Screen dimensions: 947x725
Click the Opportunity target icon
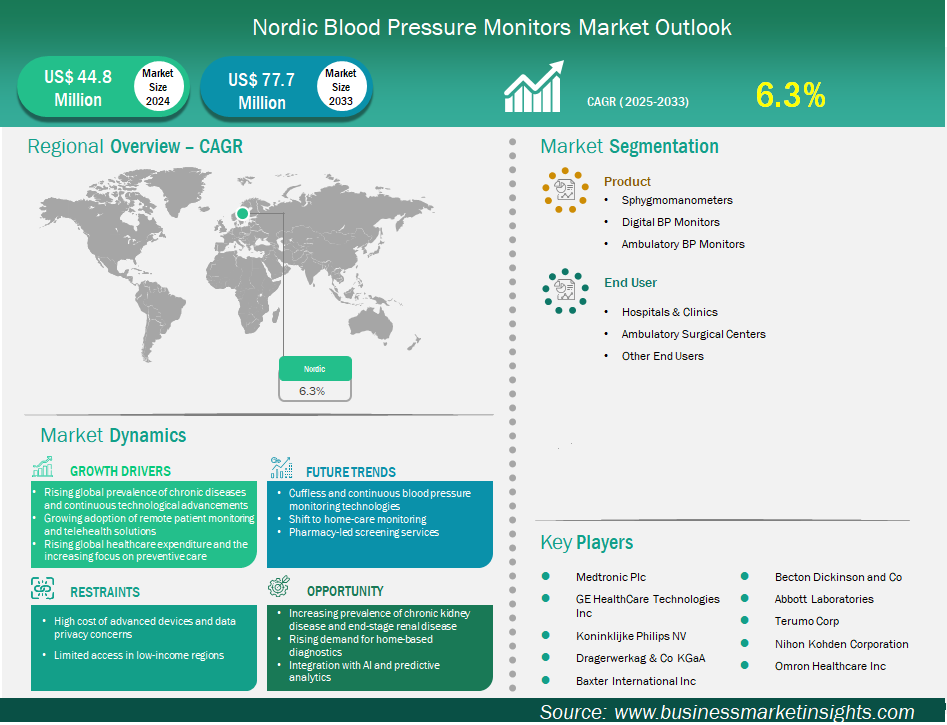280,588
